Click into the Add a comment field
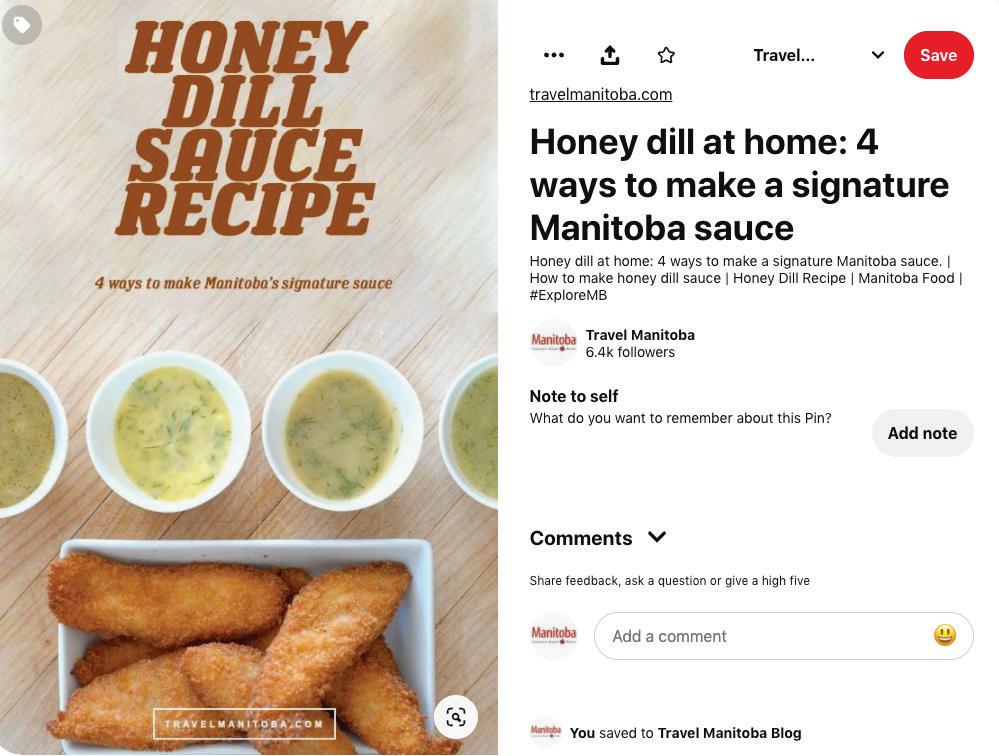Image resolution: width=999 pixels, height=756 pixels. pyautogui.click(x=764, y=636)
